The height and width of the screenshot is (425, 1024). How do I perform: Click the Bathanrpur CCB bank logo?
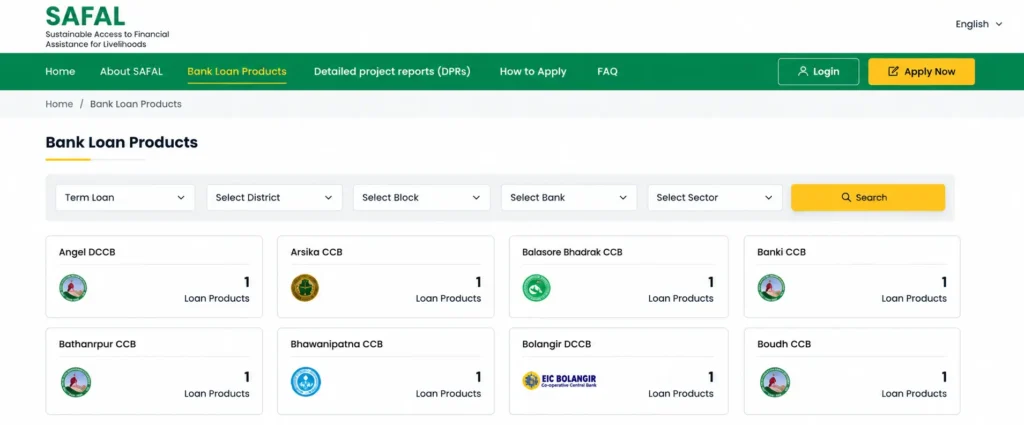75,382
